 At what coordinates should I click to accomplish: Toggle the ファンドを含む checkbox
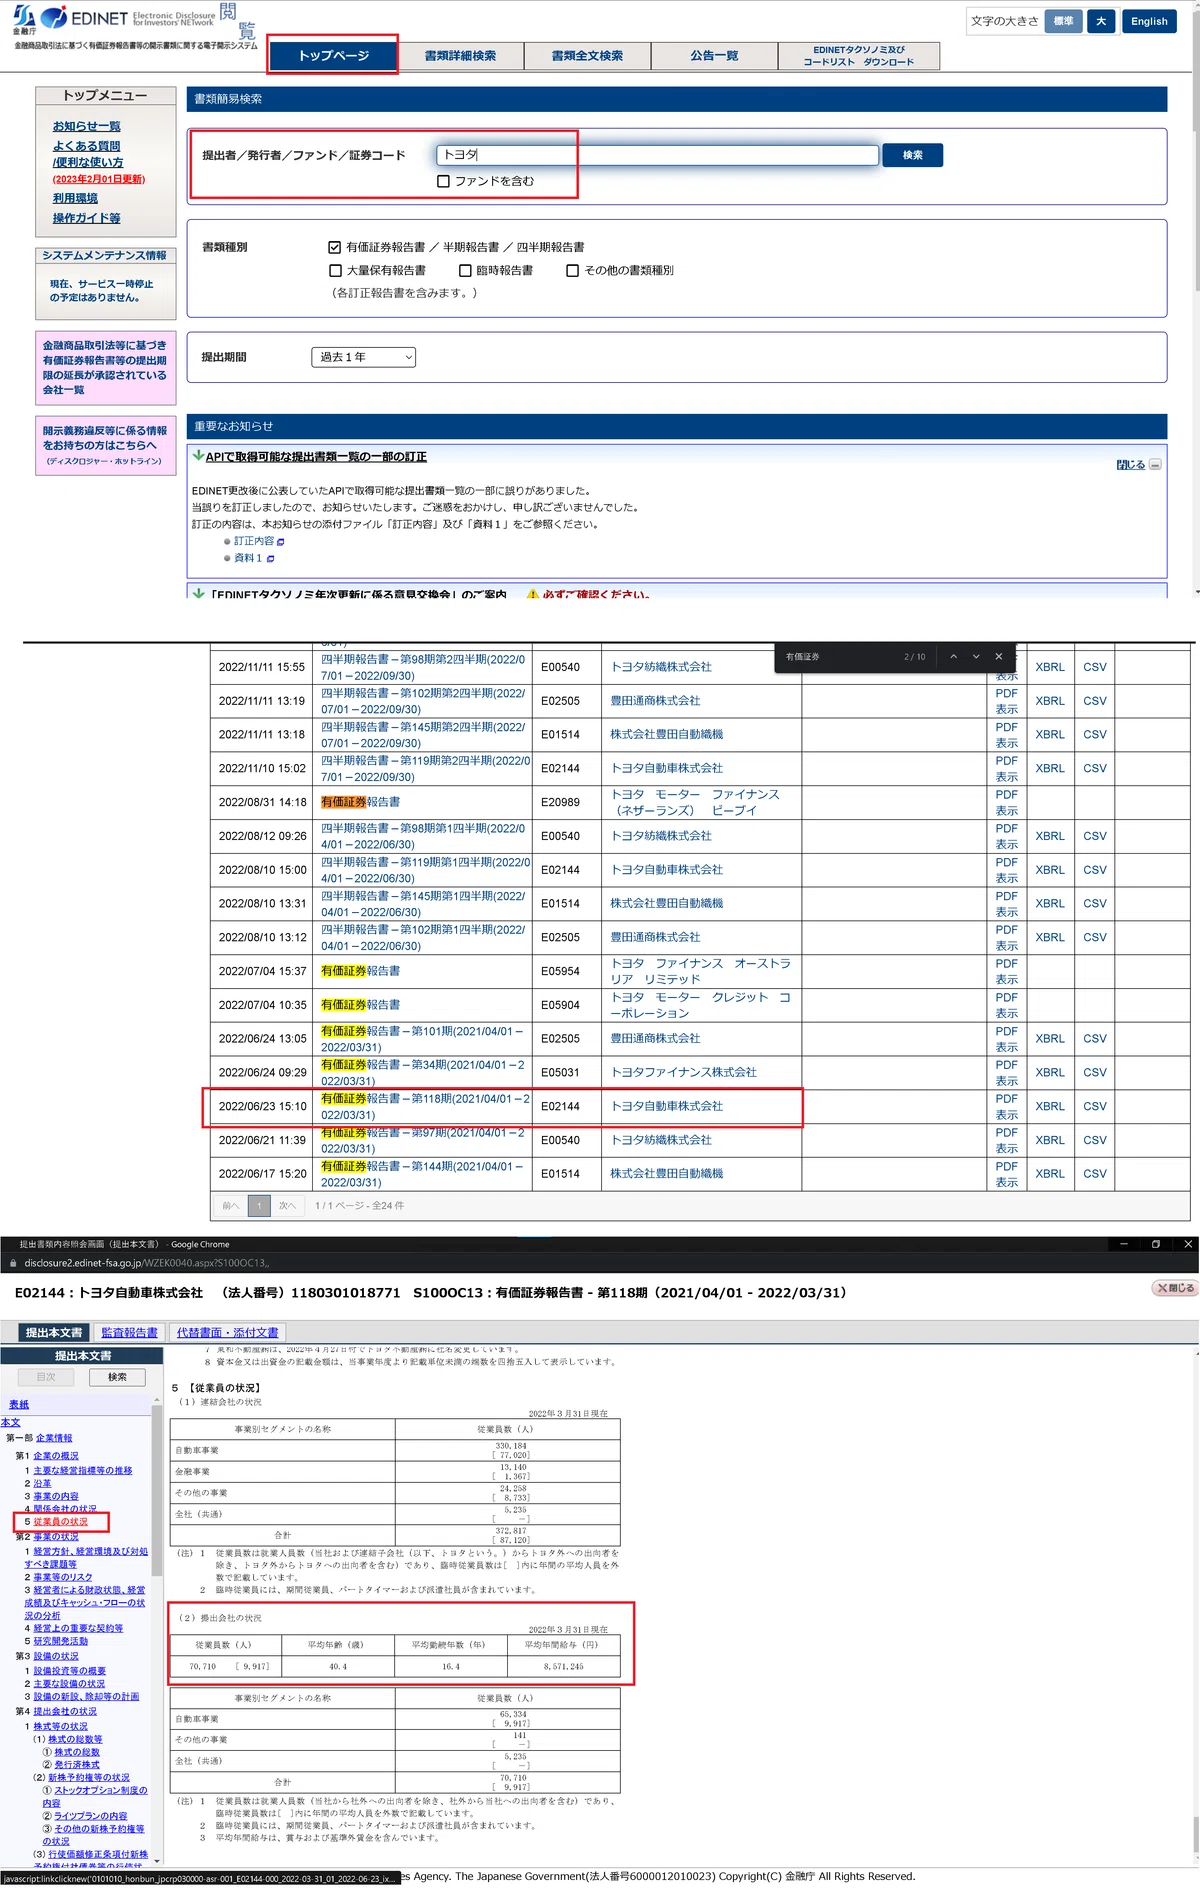(444, 181)
